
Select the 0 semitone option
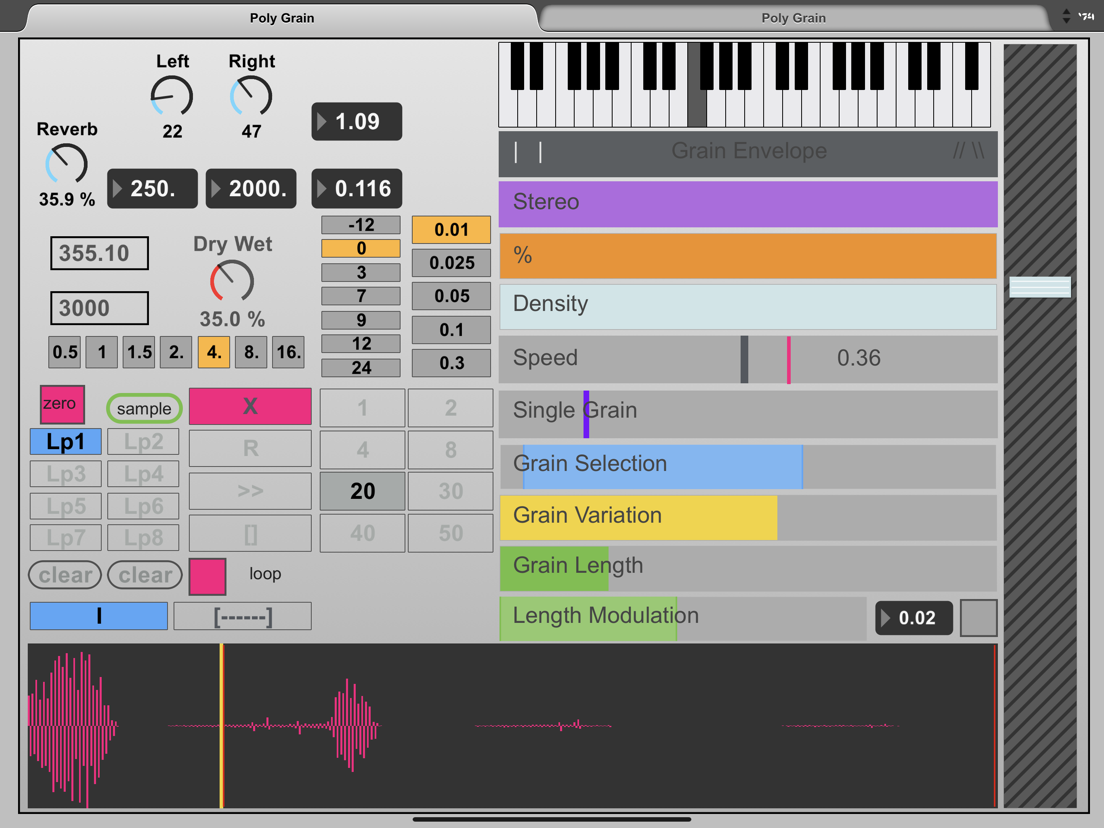[360, 249]
